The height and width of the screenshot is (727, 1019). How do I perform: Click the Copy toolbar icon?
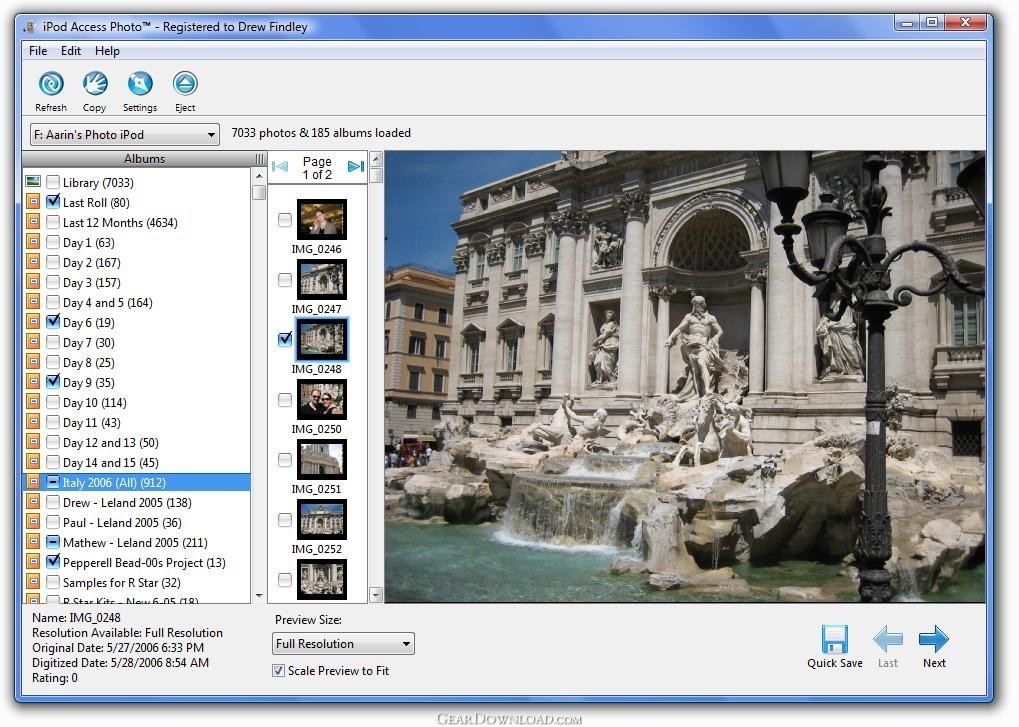click(95, 84)
